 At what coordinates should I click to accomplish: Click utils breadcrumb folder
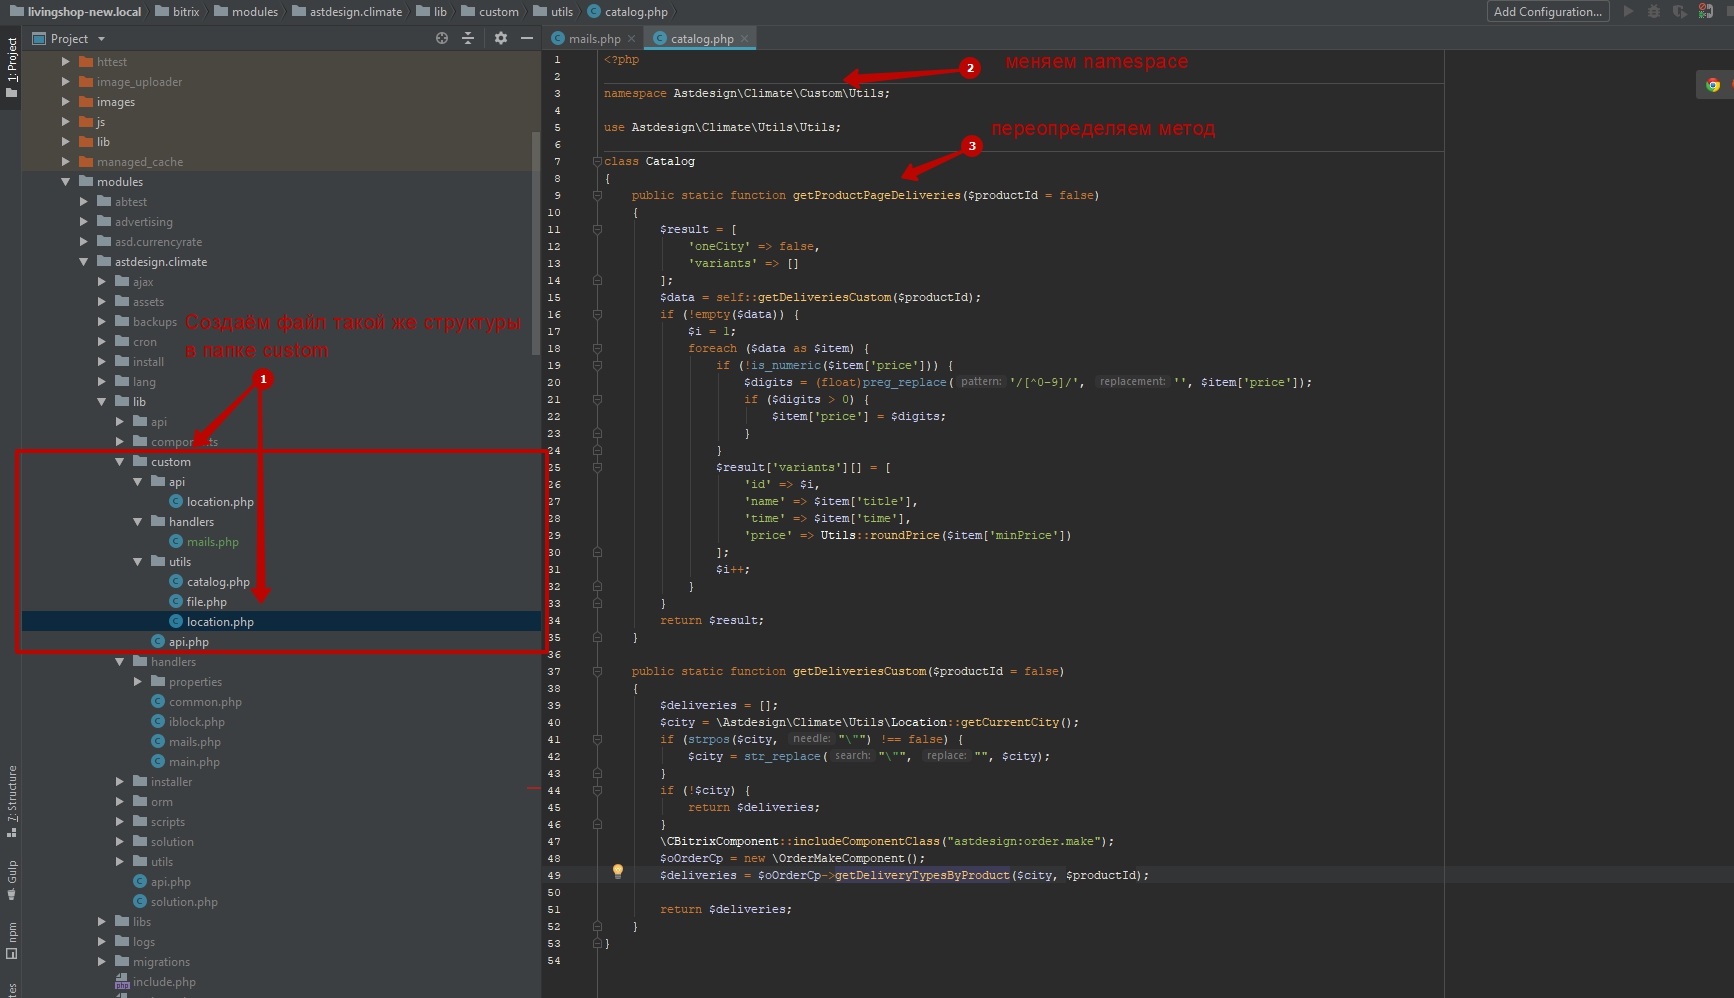553,12
